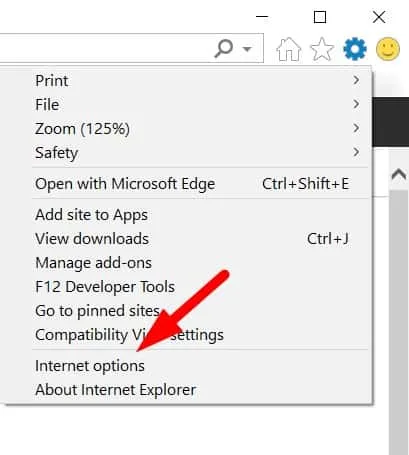Open the gear Tools menu icon
Image resolution: width=409 pixels, height=455 pixels.
355,49
